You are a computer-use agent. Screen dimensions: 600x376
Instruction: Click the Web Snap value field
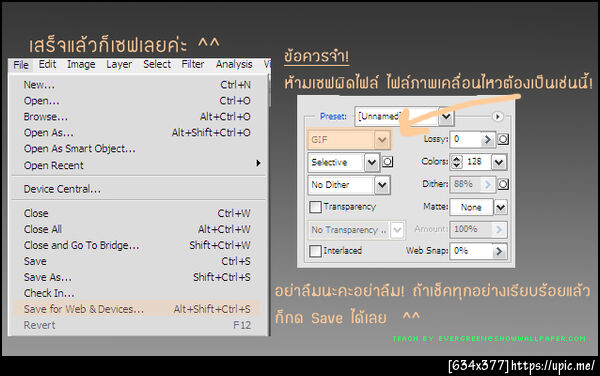[471, 251]
